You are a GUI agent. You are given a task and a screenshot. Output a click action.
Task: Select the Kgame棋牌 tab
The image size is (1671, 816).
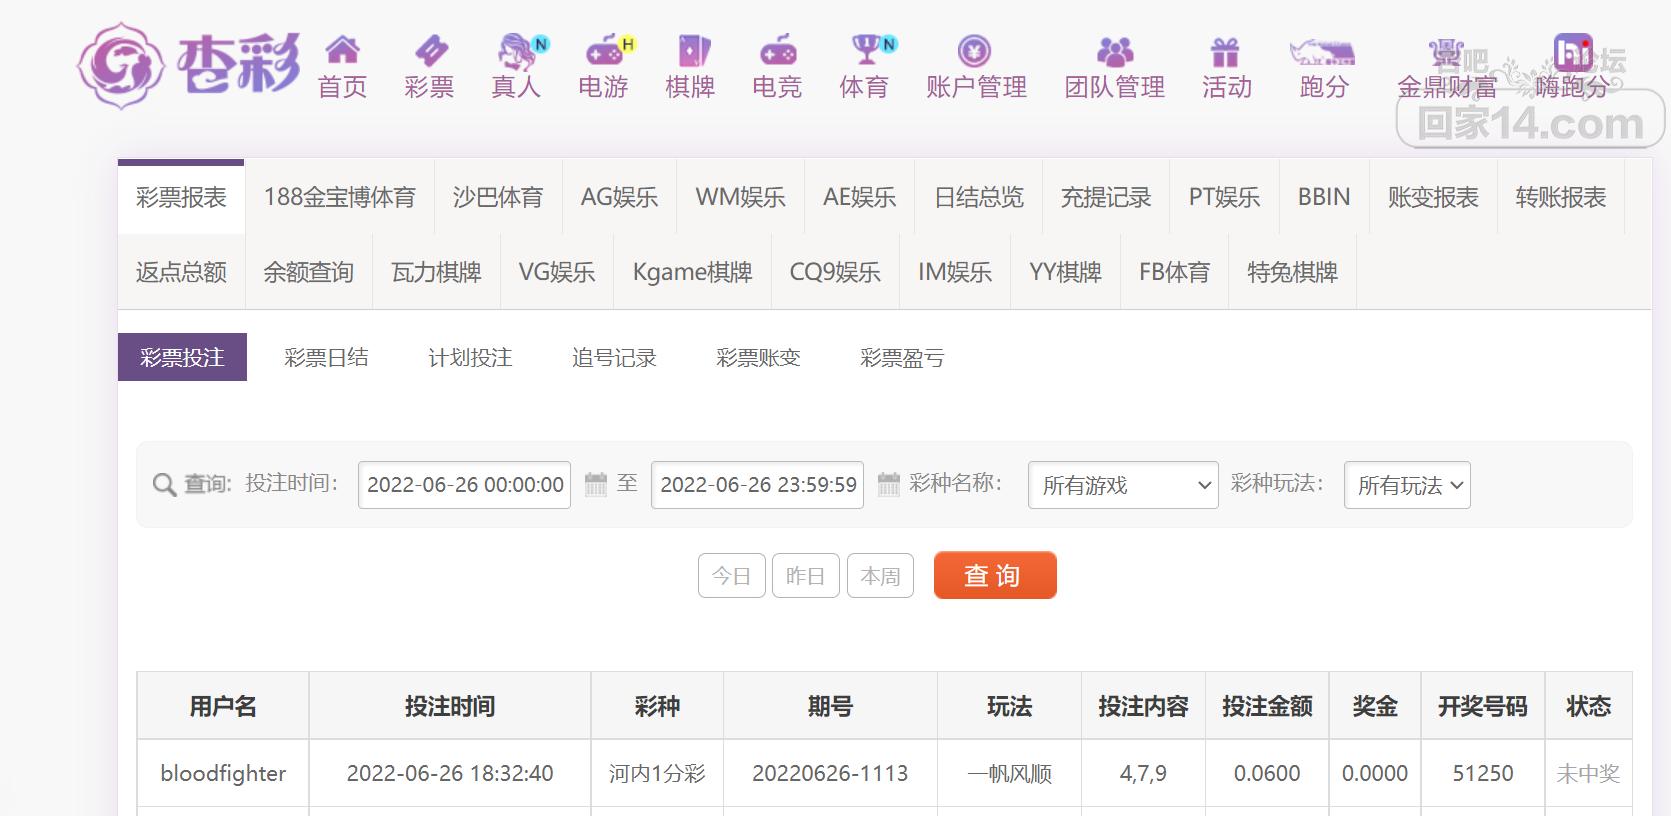[x=693, y=272]
